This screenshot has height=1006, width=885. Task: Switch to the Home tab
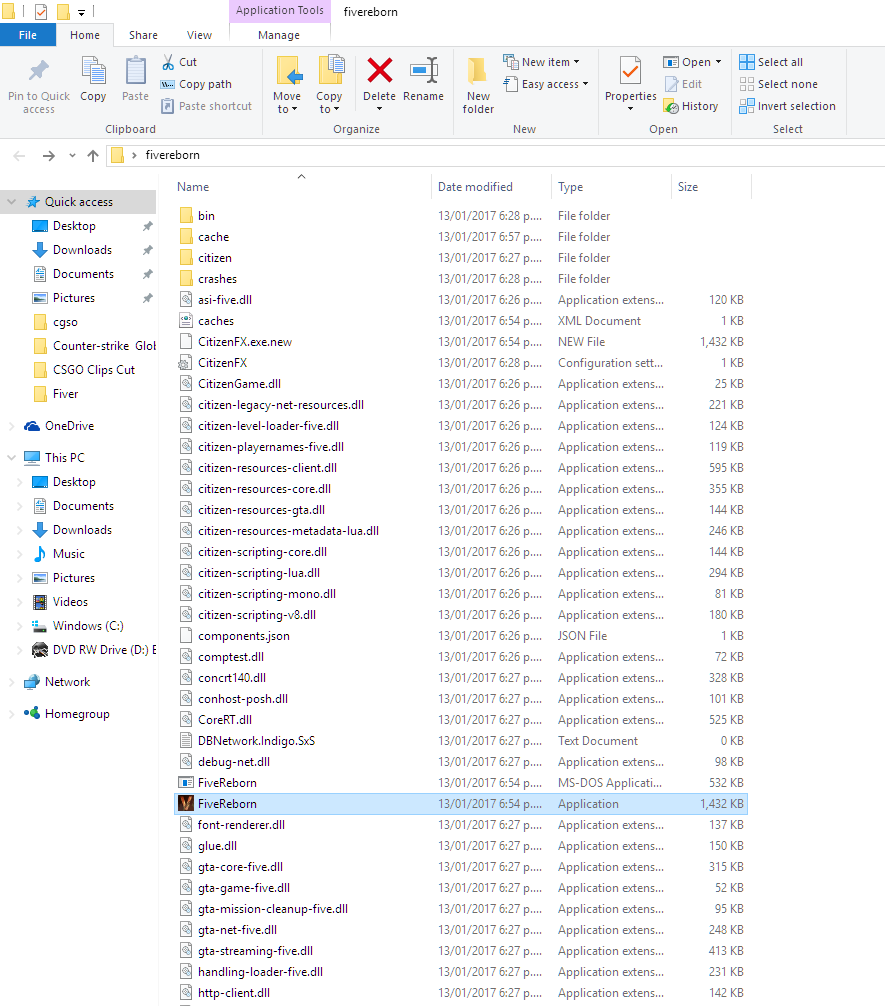click(x=85, y=35)
